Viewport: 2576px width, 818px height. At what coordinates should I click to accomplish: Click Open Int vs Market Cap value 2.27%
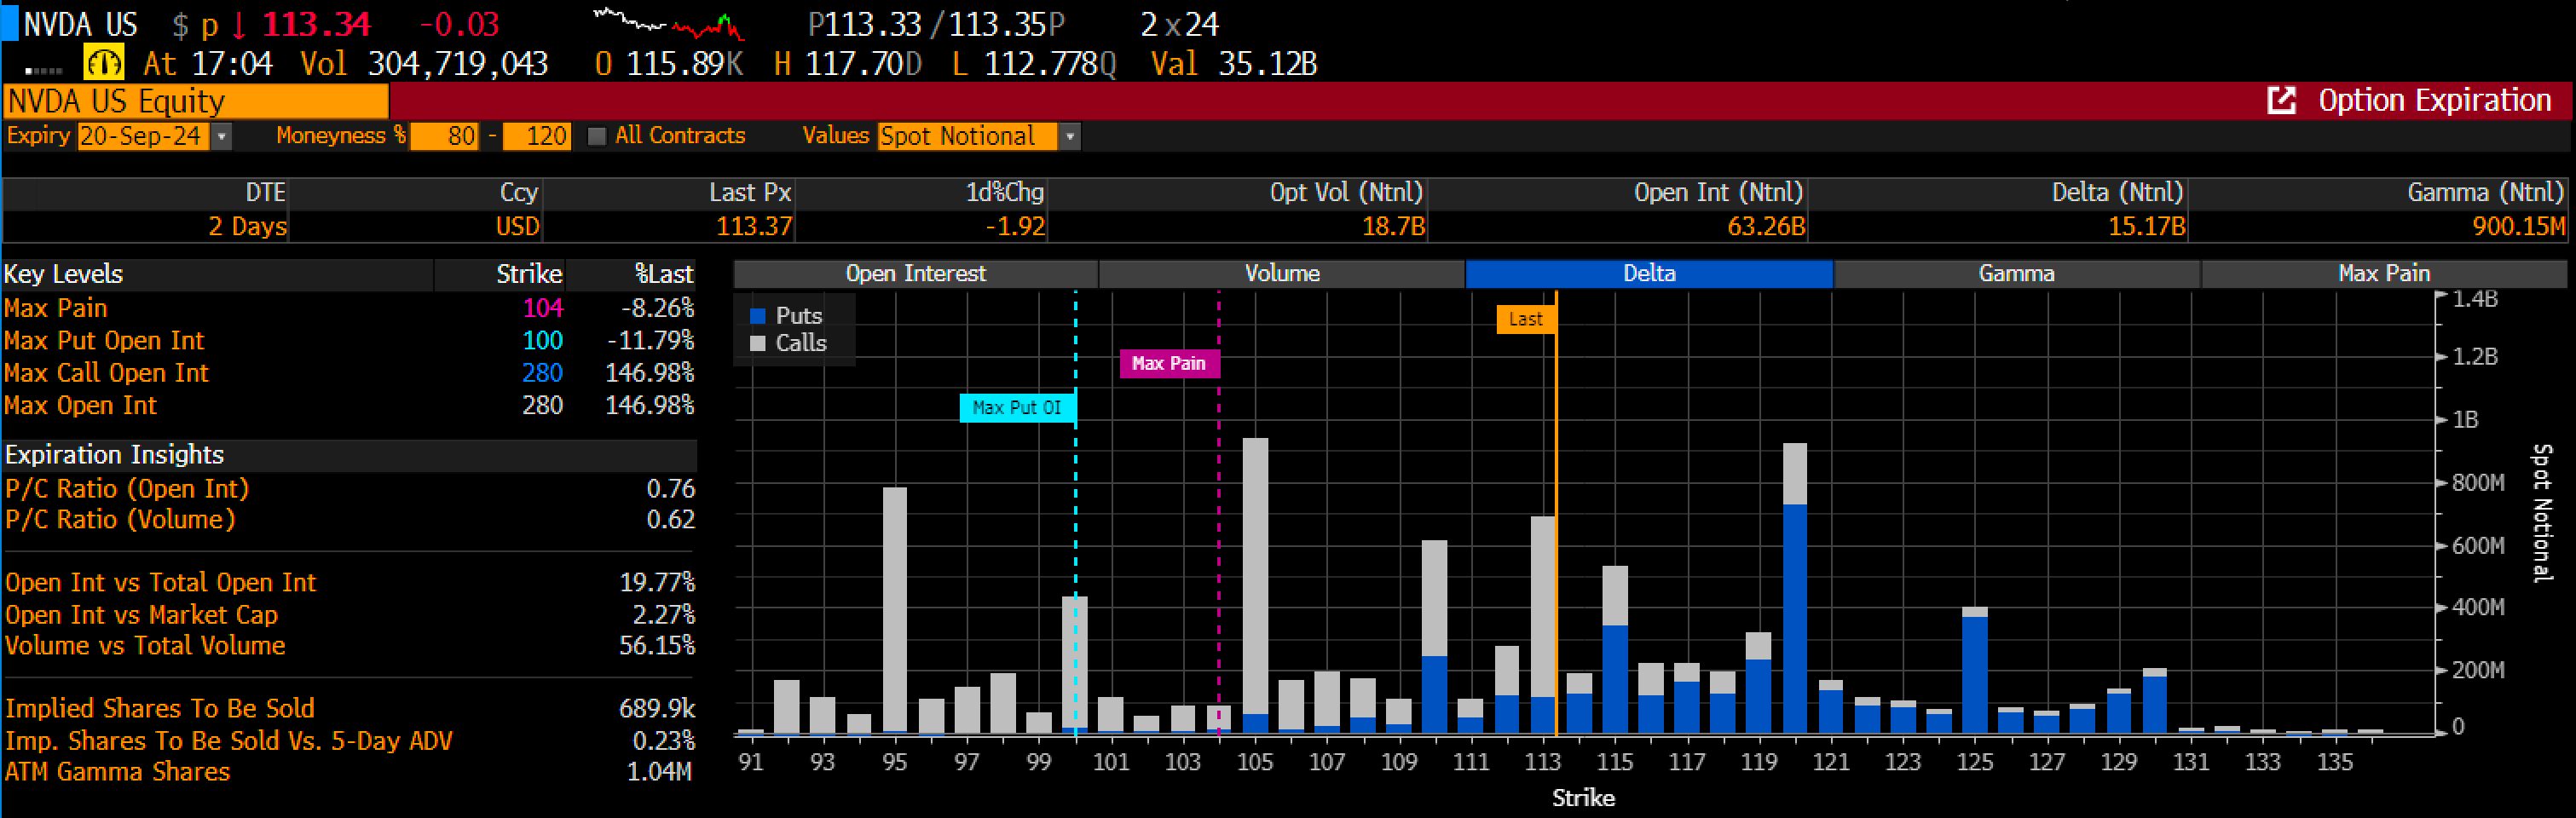(x=663, y=614)
